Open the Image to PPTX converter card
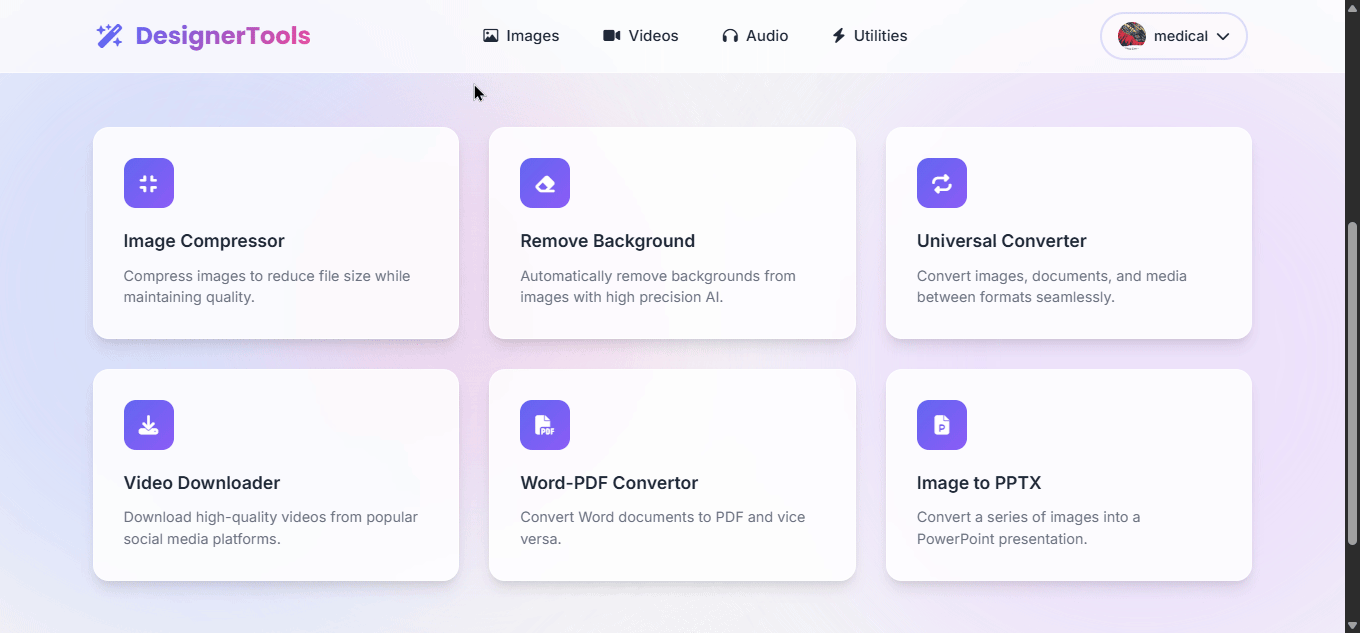The width and height of the screenshot is (1360, 633). click(1068, 475)
